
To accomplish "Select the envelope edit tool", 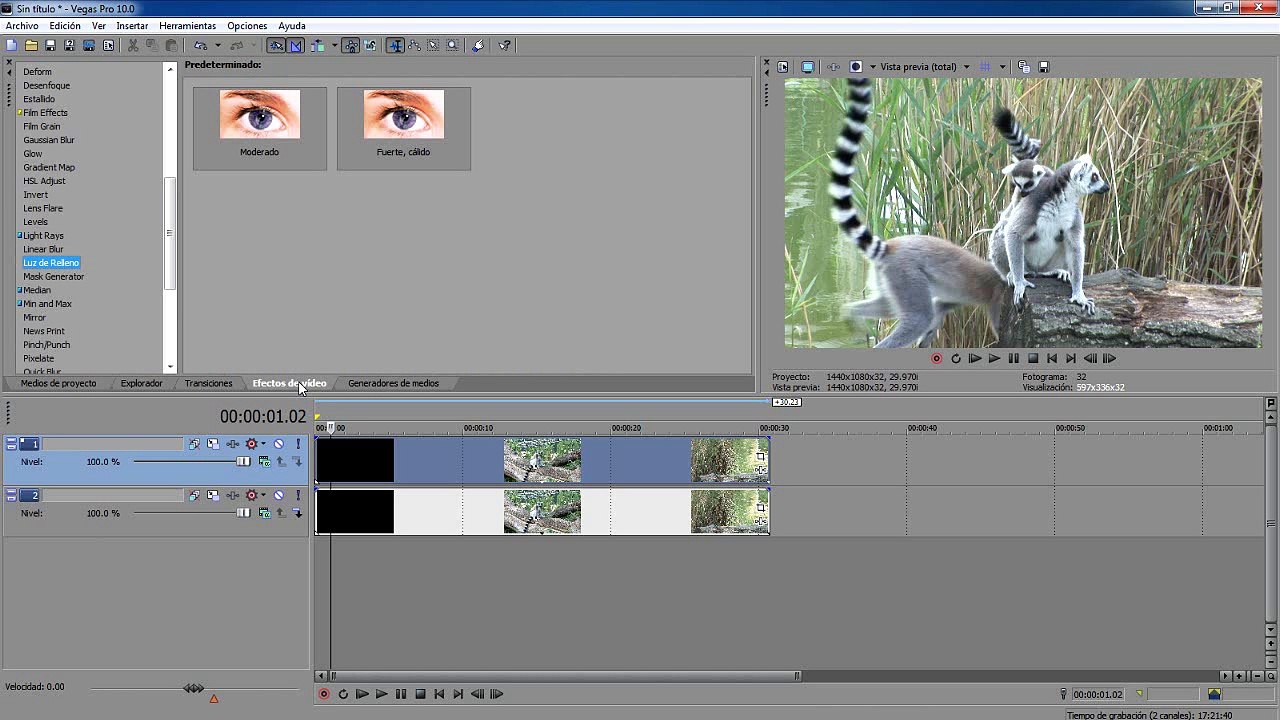I will [x=414, y=45].
